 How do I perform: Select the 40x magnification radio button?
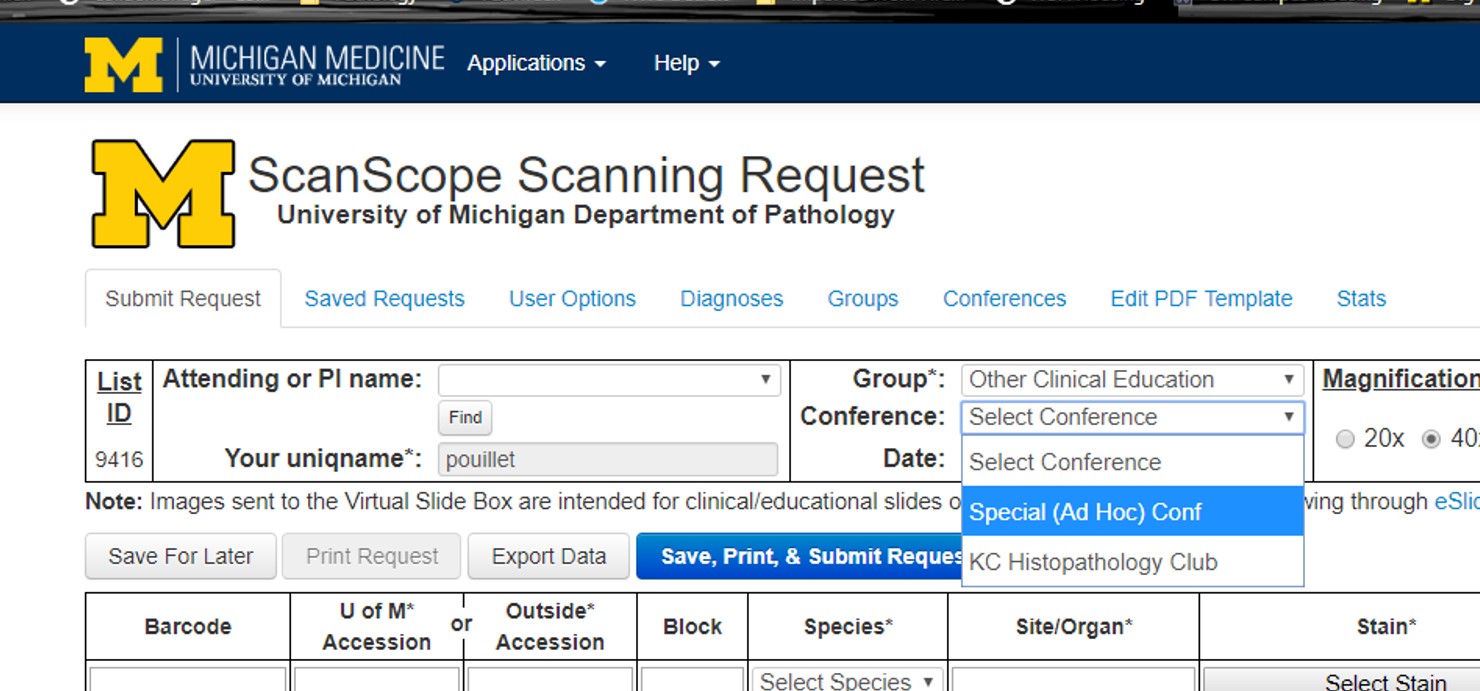[1431, 439]
